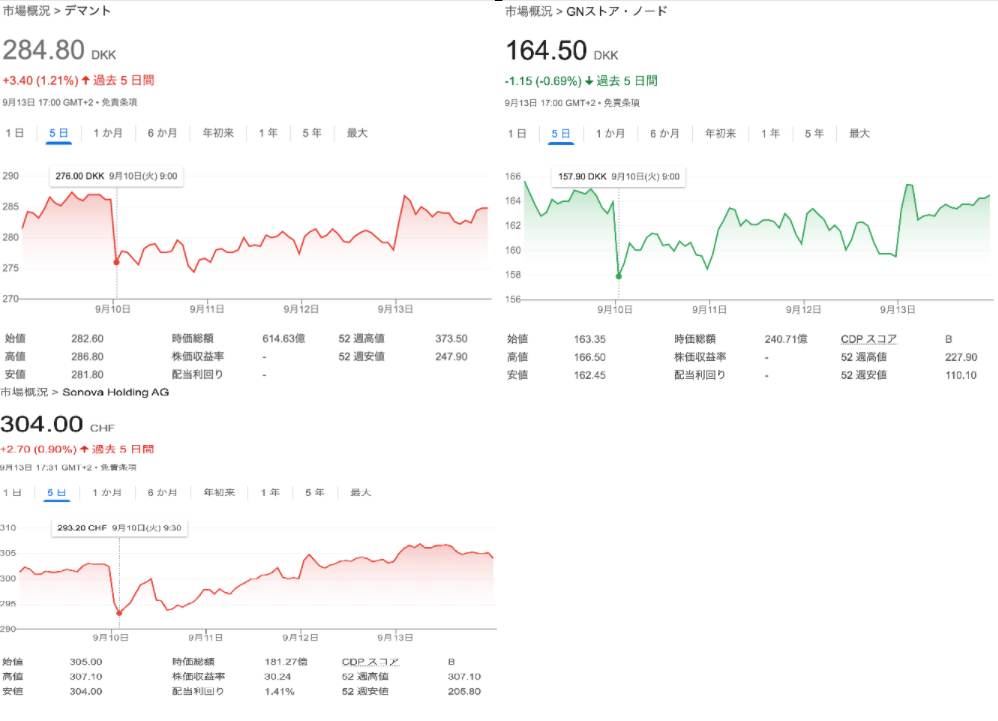Click GNストア・ノード market cap 240.71億

(786, 339)
